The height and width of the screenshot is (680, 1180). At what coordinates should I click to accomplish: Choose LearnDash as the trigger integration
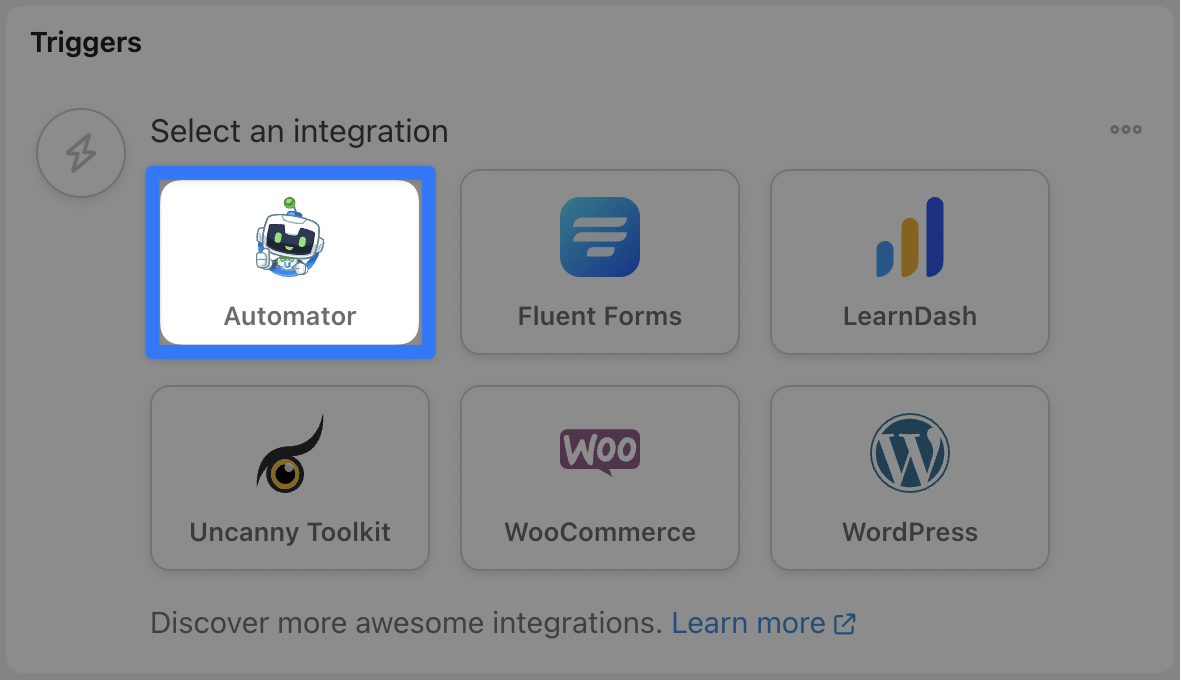909,262
